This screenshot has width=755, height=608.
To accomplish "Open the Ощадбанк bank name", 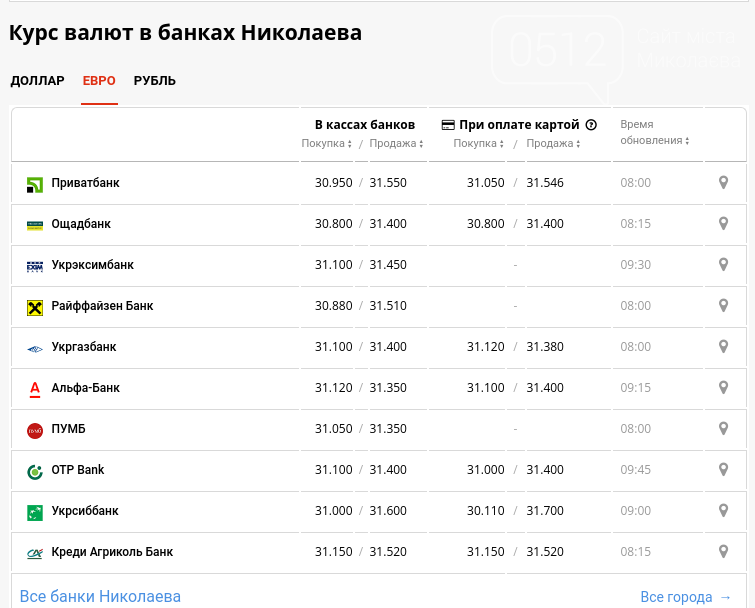I will tap(81, 224).
